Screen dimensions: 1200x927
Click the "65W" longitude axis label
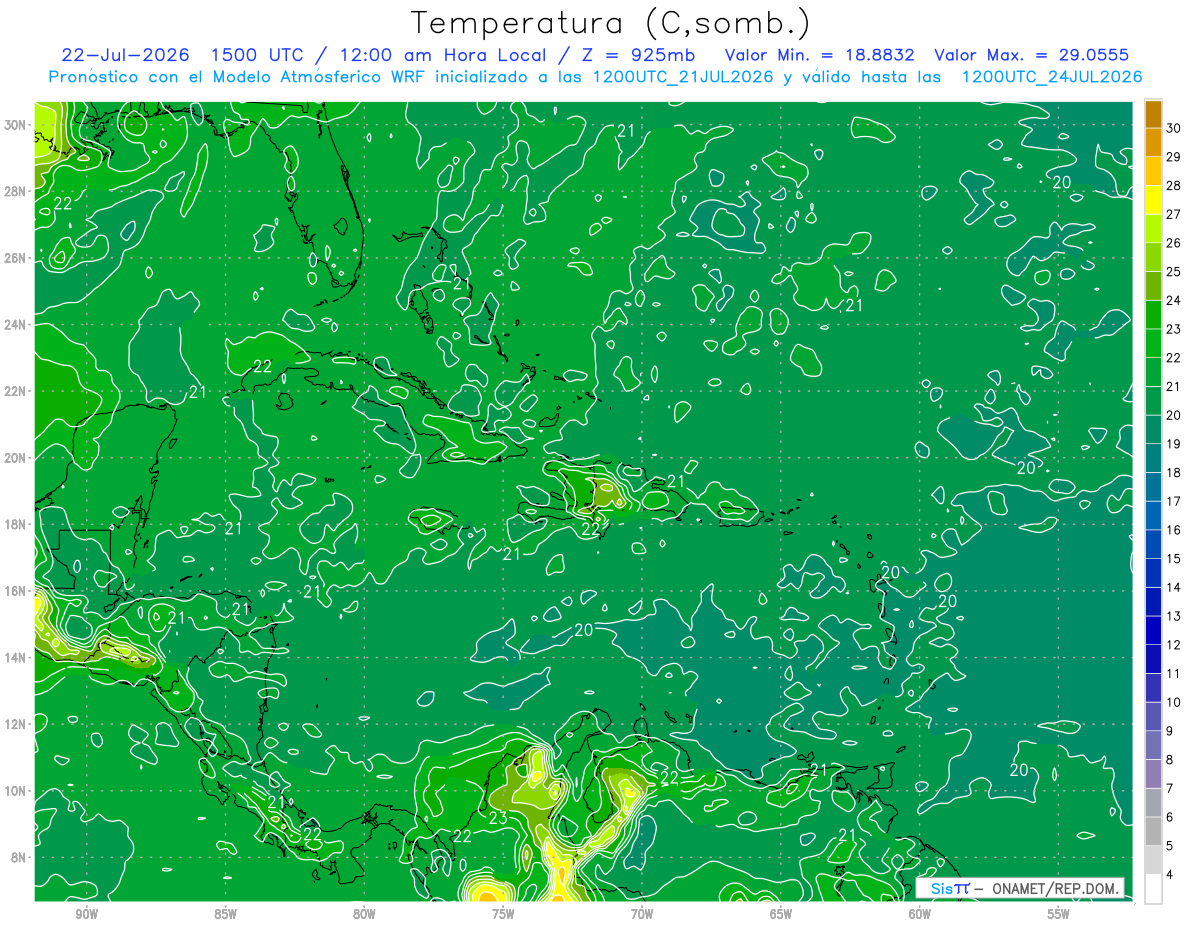tap(781, 914)
